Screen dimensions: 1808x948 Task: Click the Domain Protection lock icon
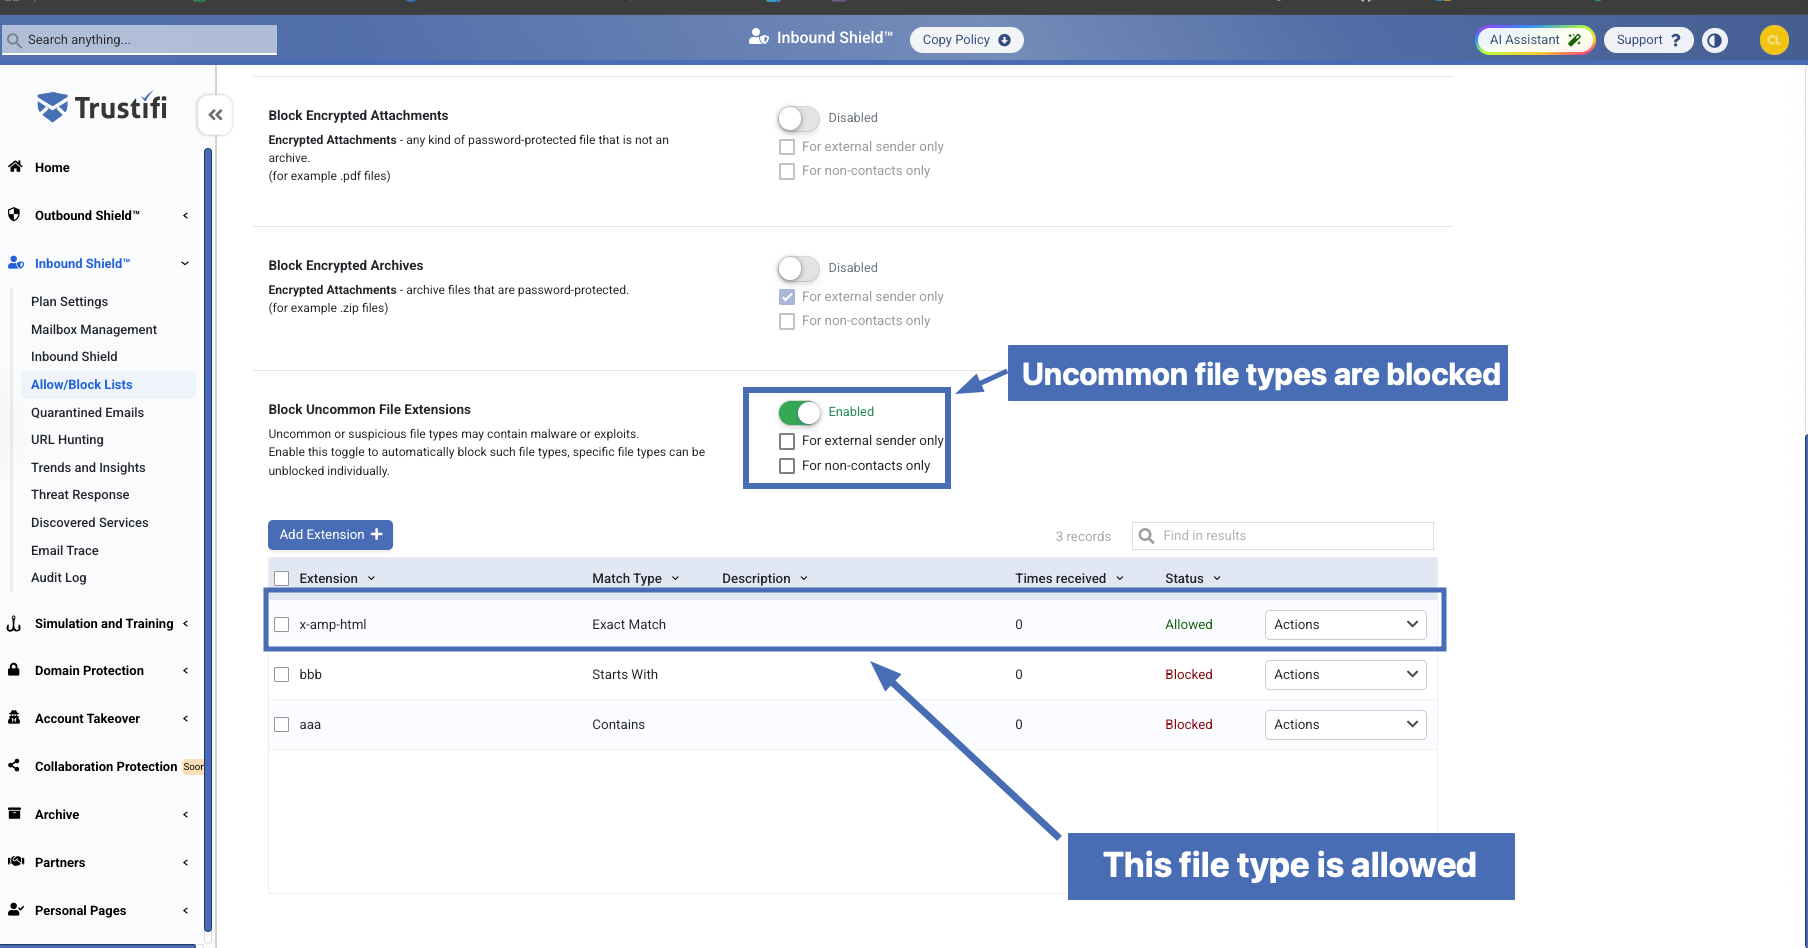coord(14,670)
